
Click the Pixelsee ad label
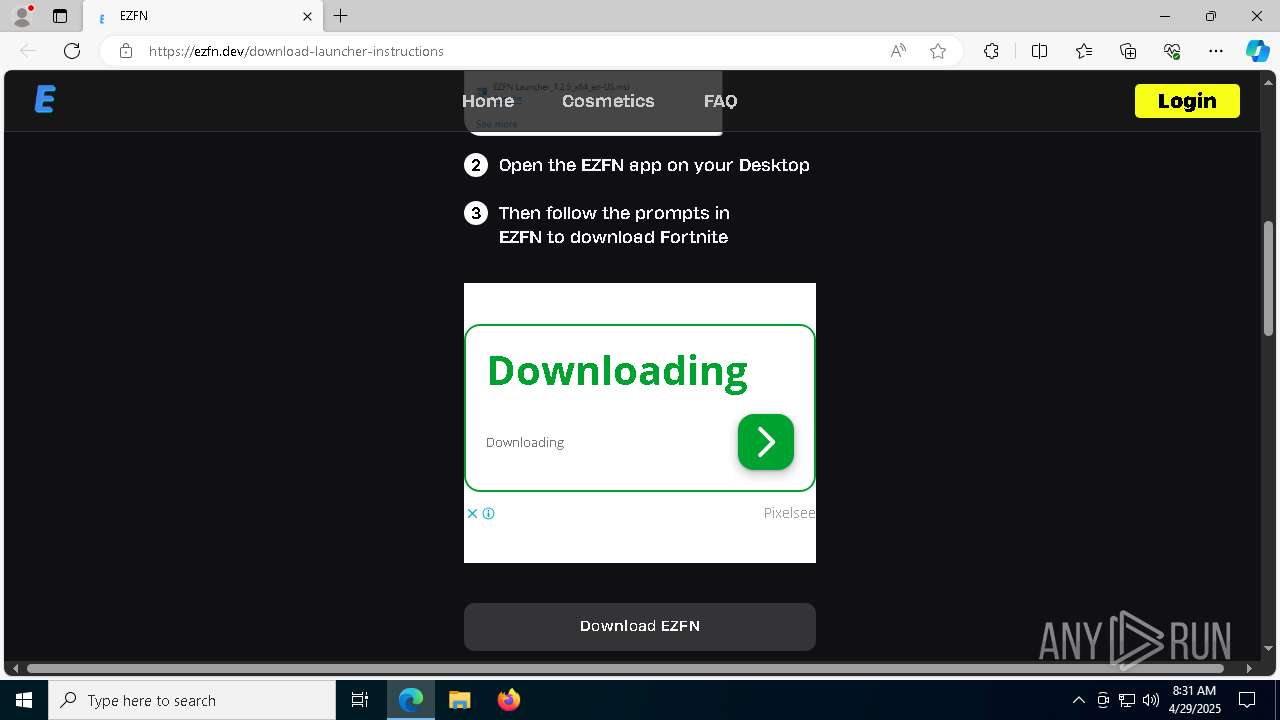[x=789, y=513]
